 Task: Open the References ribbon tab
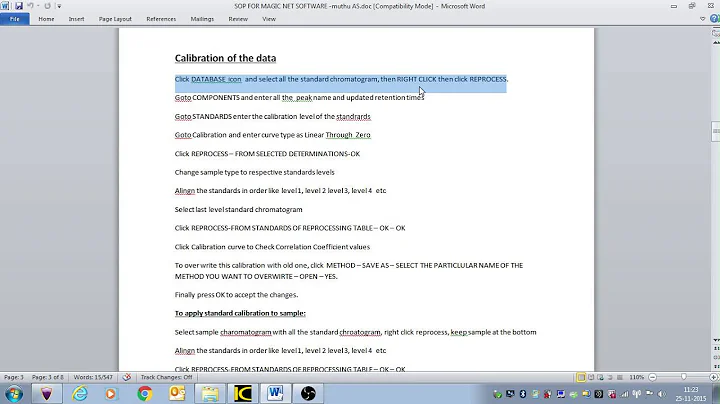[161, 19]
